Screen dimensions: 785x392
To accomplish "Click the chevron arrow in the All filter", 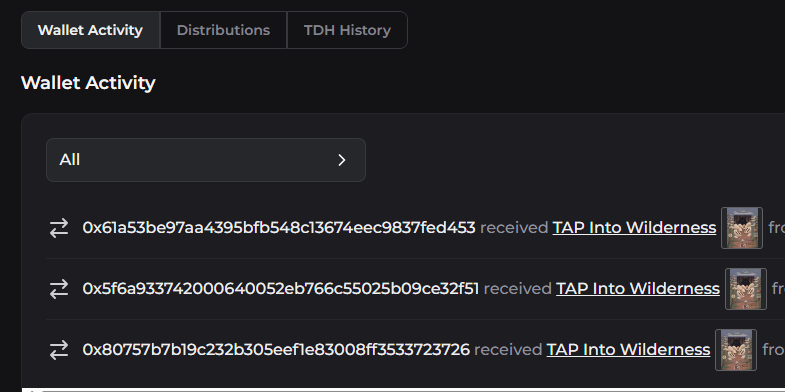I will pos(342,160).
